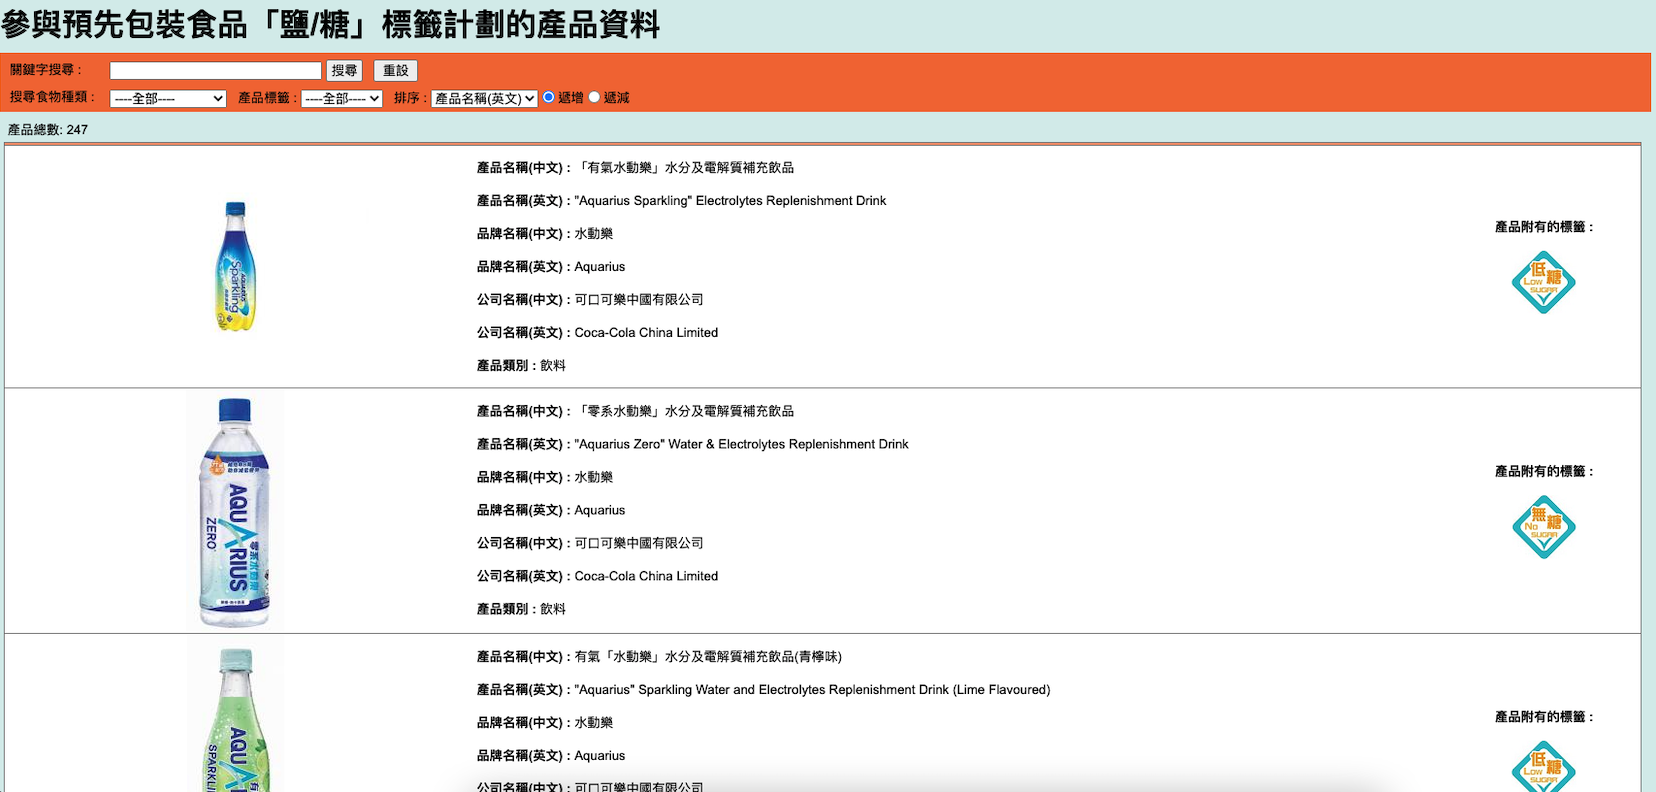The height and width of the screenshot is (792, 1656).
Task: Open the 產品標籤 product label dropdown
Action: point(342,98)
